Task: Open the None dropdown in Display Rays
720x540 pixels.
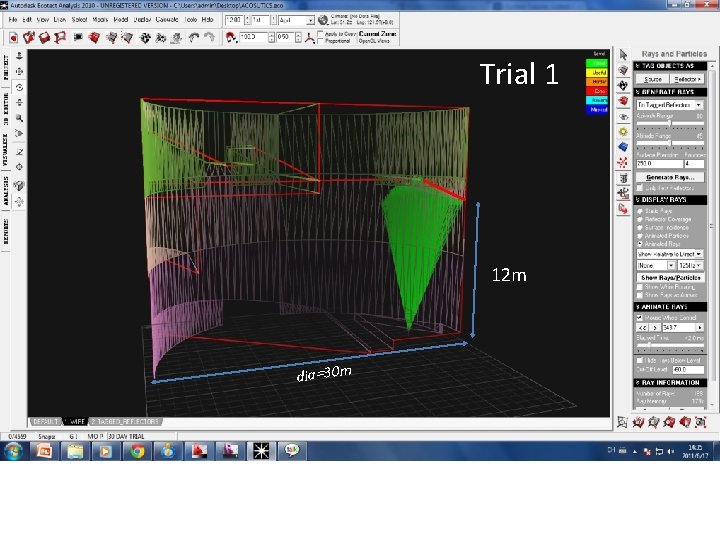Action: 656,265
